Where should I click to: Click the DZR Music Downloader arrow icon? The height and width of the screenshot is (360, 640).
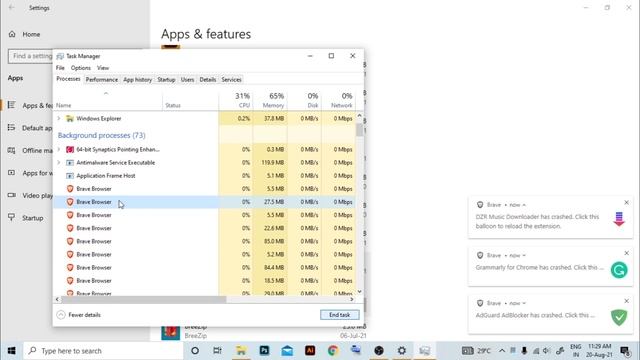[619, 219]
